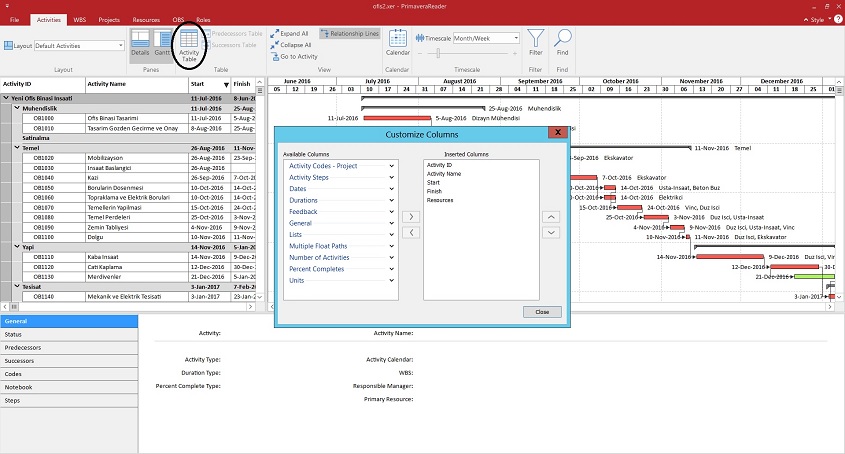Open the Timescale Month/Week dropdown
The height and width of the screenshot is (454, 845).
point(516,38)
